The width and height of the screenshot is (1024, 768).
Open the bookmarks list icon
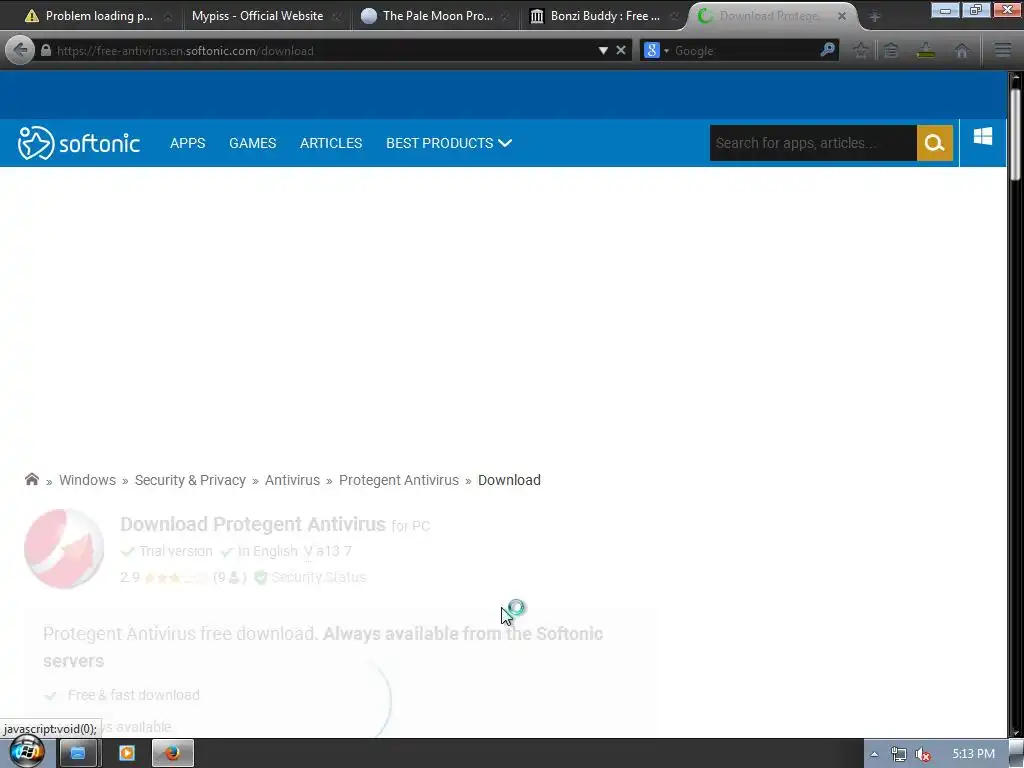tap(891, 50)
